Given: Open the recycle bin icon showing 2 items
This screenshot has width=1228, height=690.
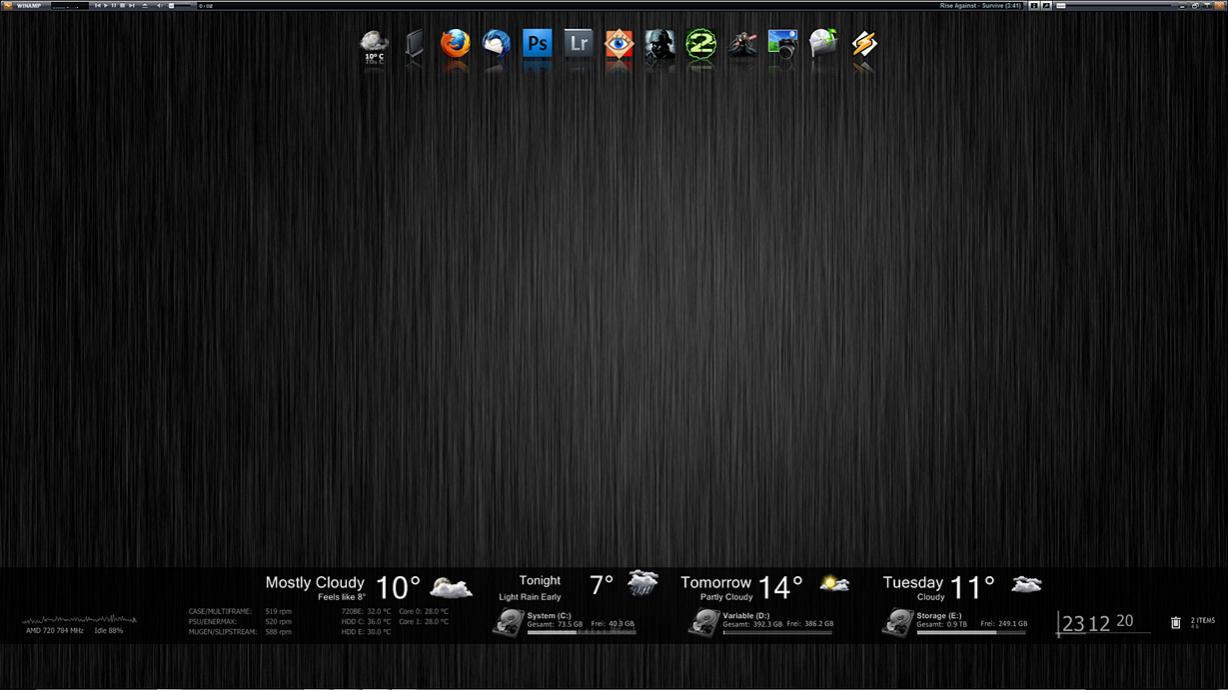Looking at the screenshot, I should (1176, 622).
